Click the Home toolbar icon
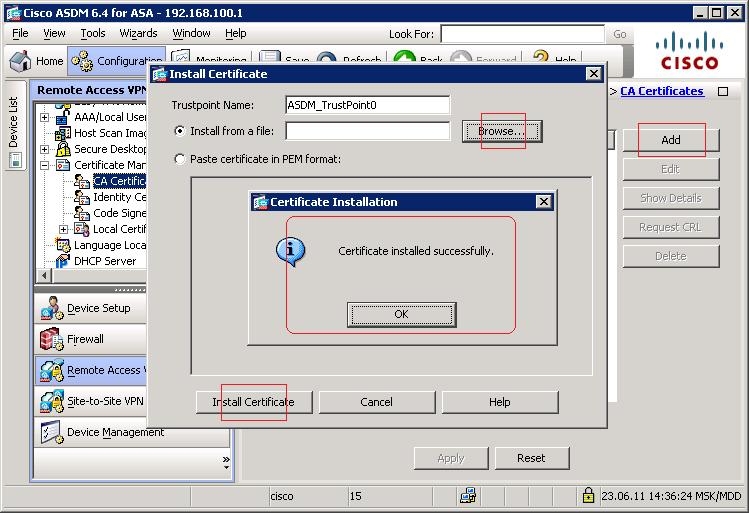 (21, 61)
